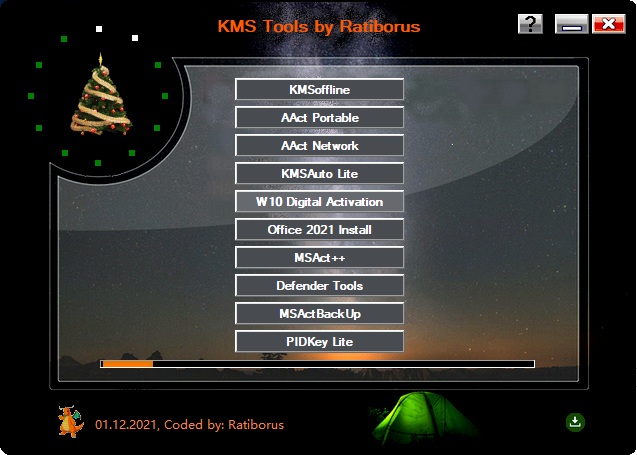The width and height of the screenshot is (637, 455).
Task: Click the orange dragon mascot icon
Action: (x=71, y=422)
